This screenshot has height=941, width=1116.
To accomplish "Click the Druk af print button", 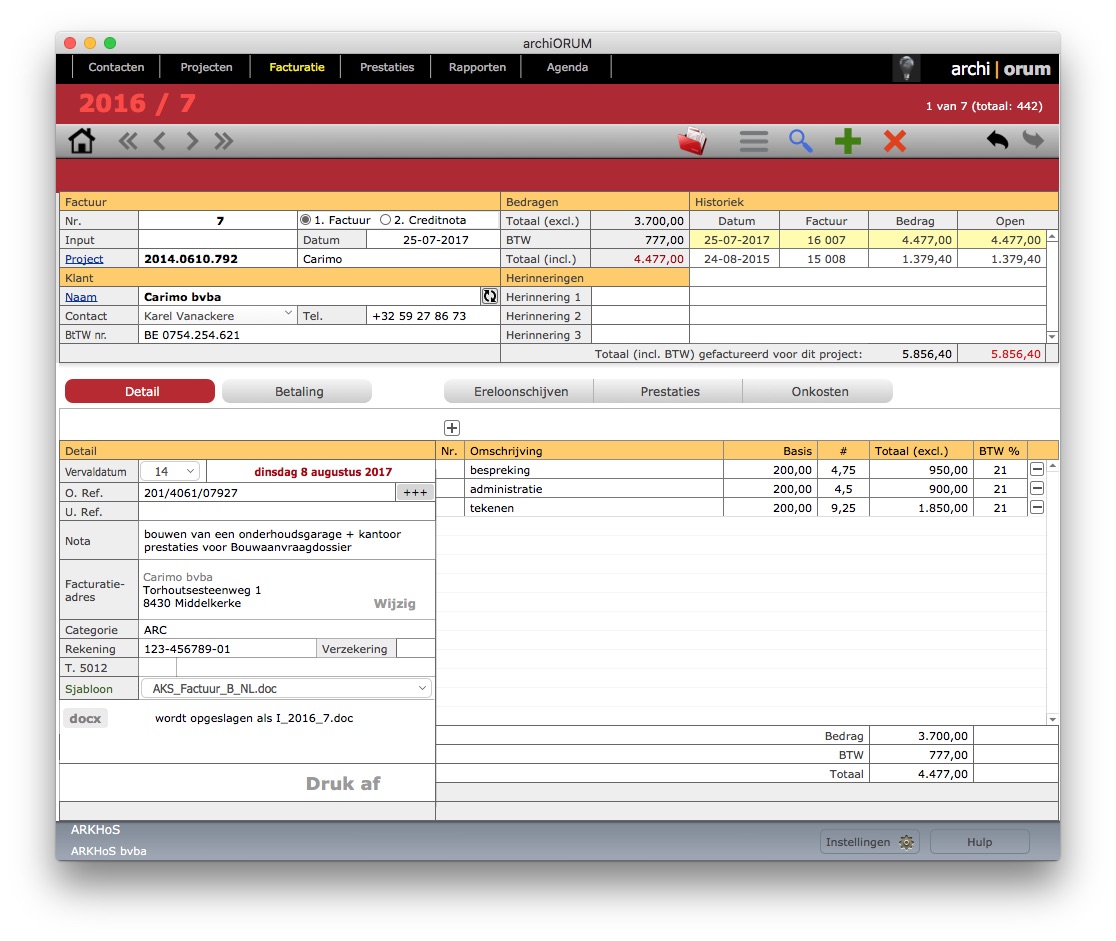I will click(343, 784).
